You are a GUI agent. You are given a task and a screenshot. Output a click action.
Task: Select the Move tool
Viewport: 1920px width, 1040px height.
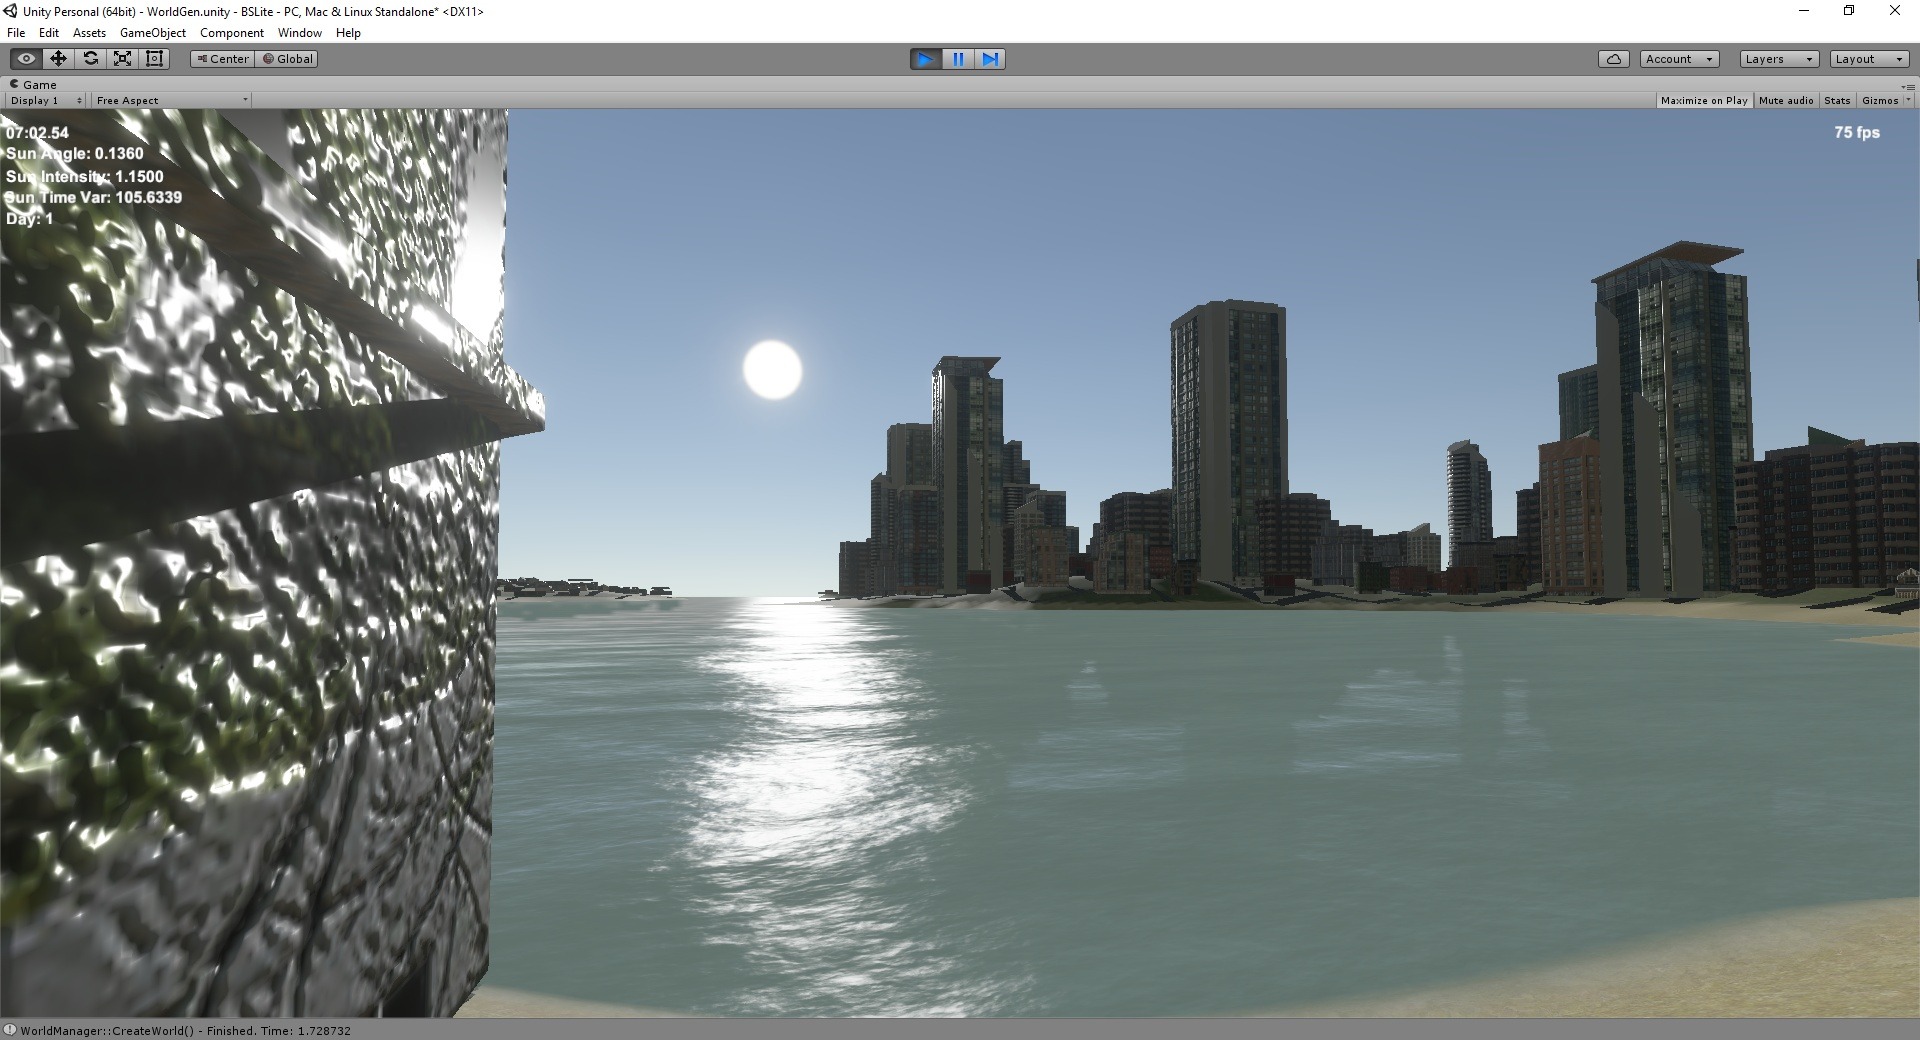(58, 59)
